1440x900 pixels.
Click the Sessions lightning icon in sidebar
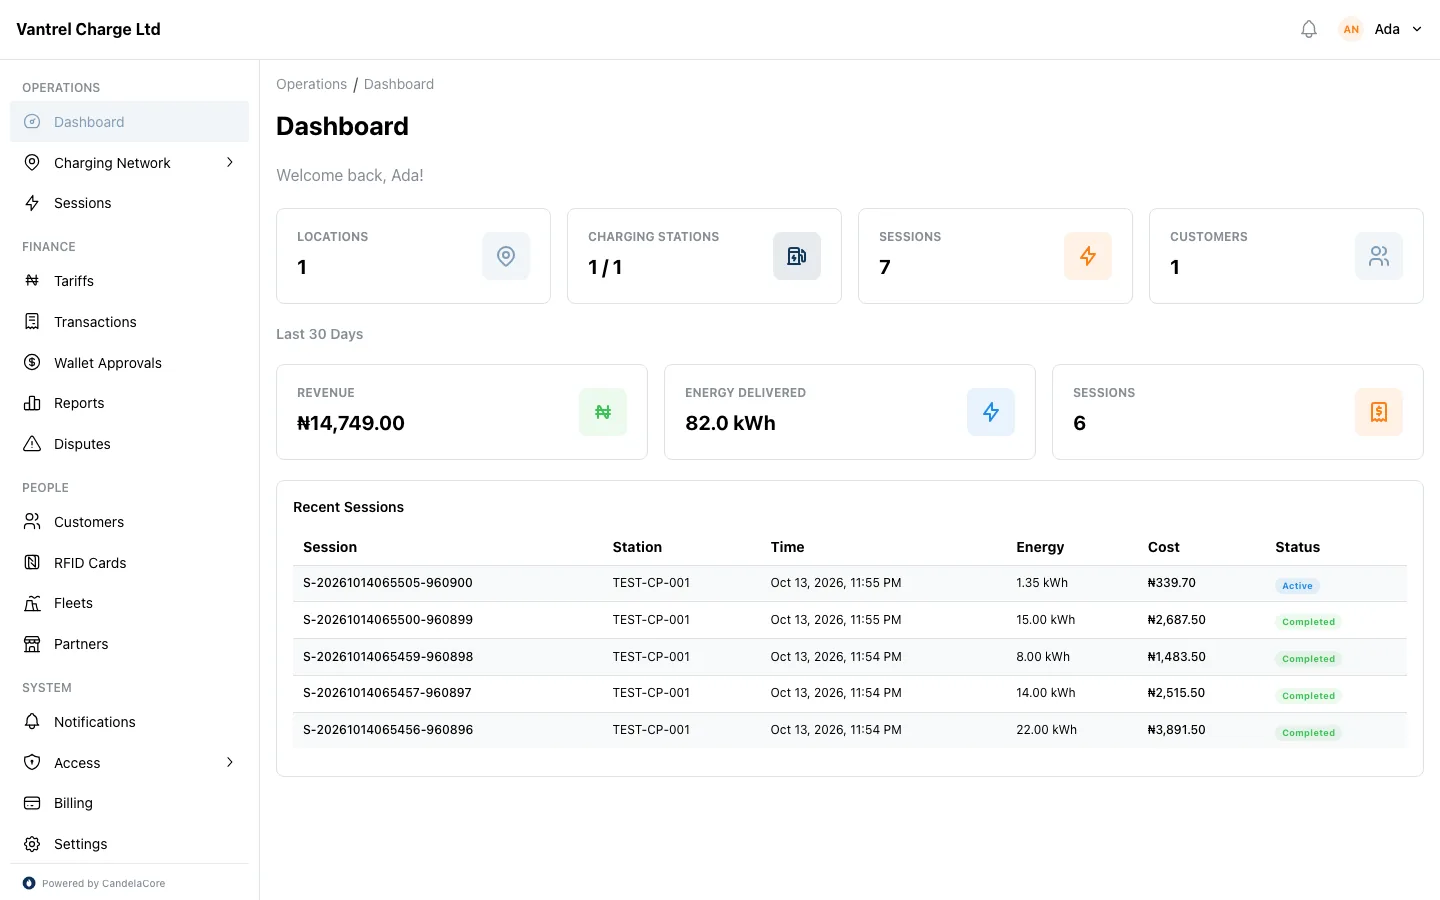(32, 203)
